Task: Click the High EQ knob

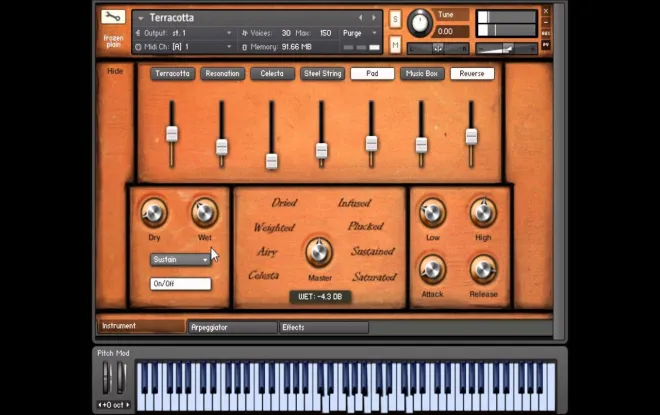Action: click(x=483, y=213)
